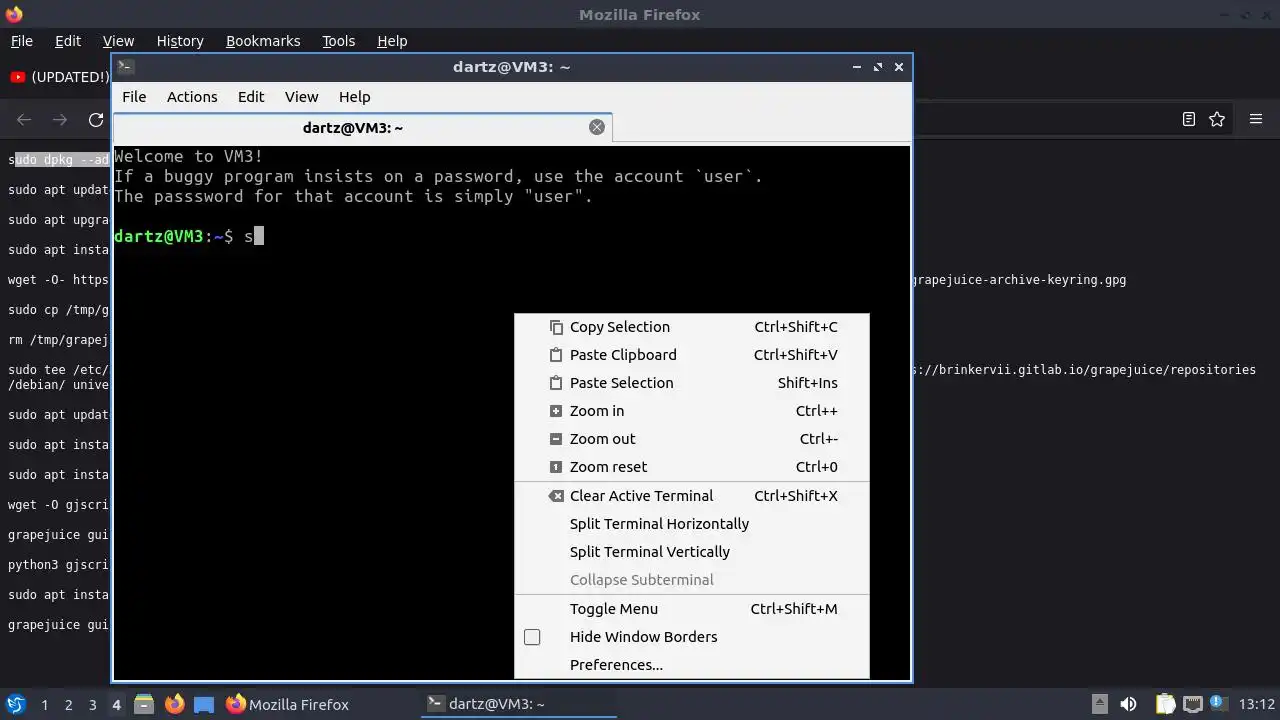Select Split Terminal Vertically

[692, 552]
